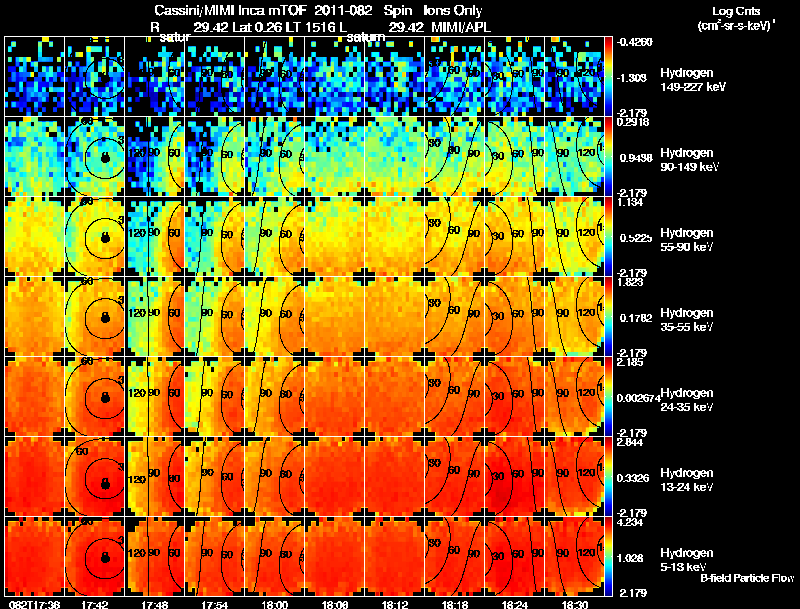Click the 18:00 time axis label
Image resolution: width=800 pixels, height=609 pixels.
tap(274, 604)
